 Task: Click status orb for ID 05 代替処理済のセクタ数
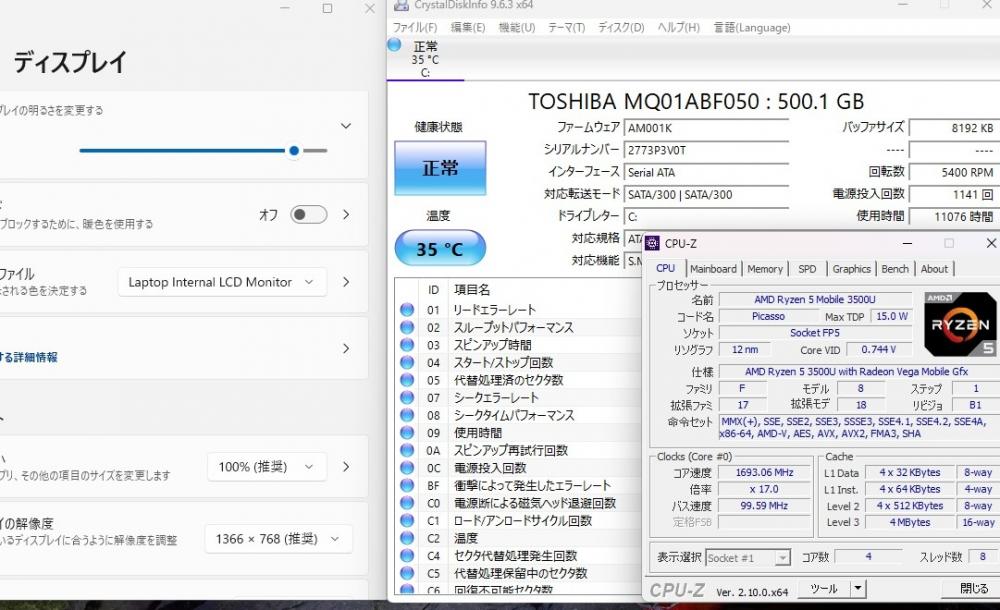[x=407, y=380]
